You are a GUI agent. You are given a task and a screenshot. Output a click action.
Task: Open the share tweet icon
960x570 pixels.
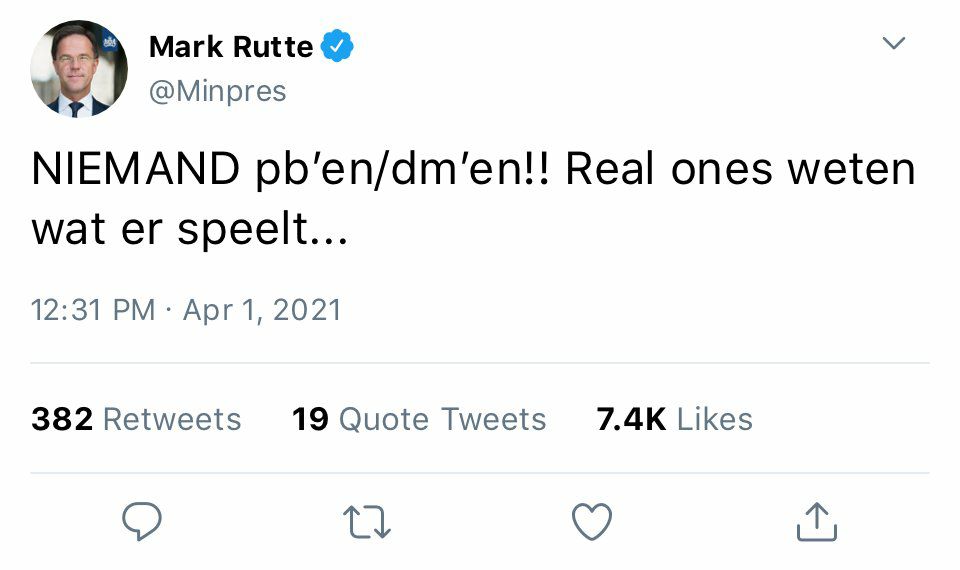pyautogui.click(x=816, y=521)
